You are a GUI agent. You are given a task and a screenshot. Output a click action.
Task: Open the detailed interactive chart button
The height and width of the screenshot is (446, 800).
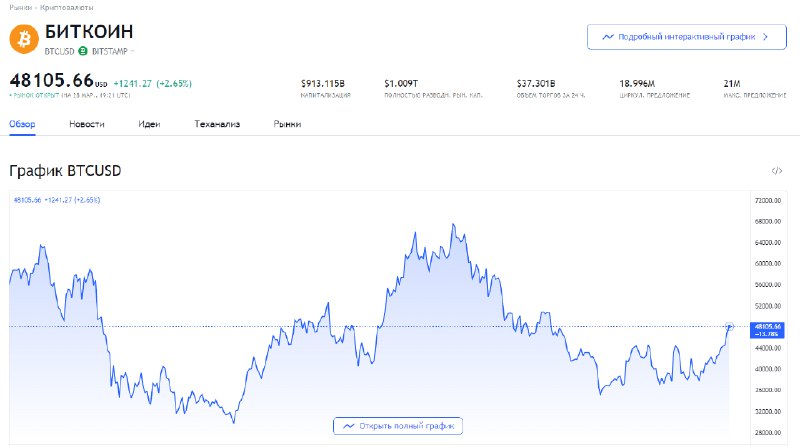687,37
